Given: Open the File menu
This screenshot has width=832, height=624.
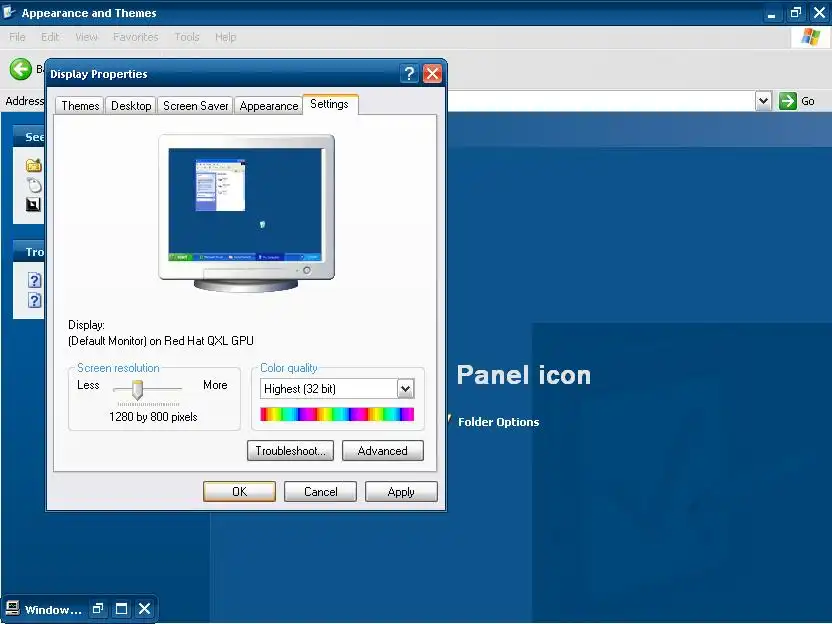Looking at the screenshot, I should [x=17, y=37].
